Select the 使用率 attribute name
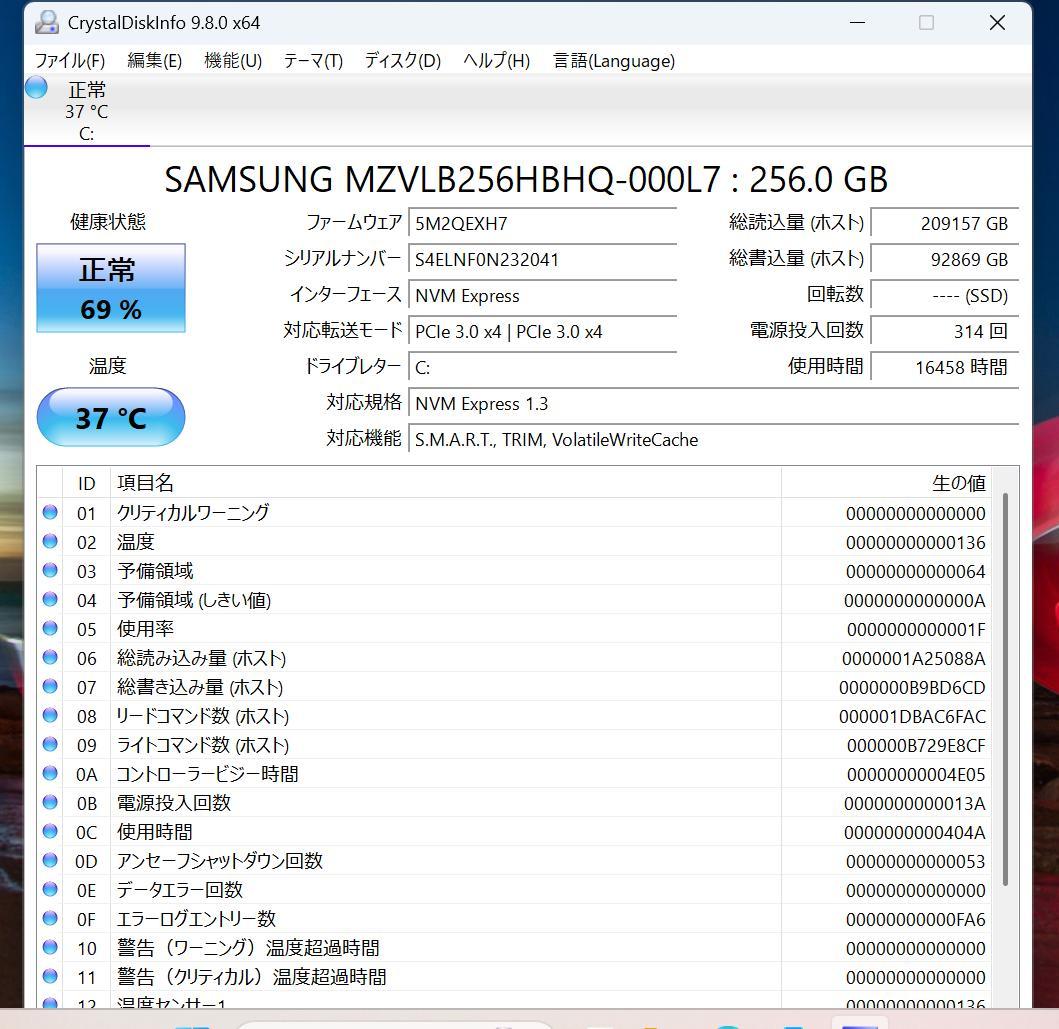This screenshot has height=1029, width=1059. [145, 629]
